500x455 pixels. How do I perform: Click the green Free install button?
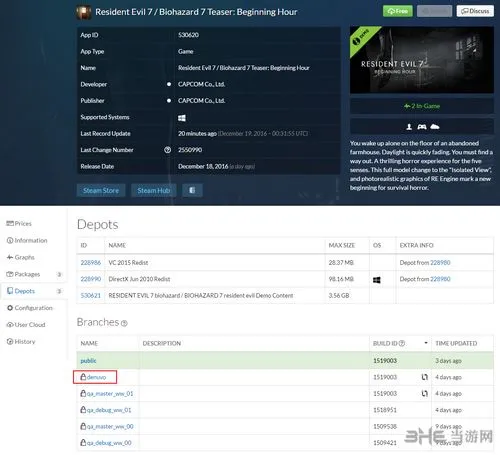(398, 11)
